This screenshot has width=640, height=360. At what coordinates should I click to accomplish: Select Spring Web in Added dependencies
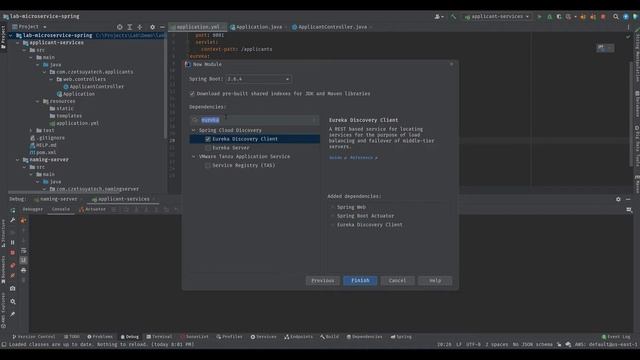click(351, 207)
